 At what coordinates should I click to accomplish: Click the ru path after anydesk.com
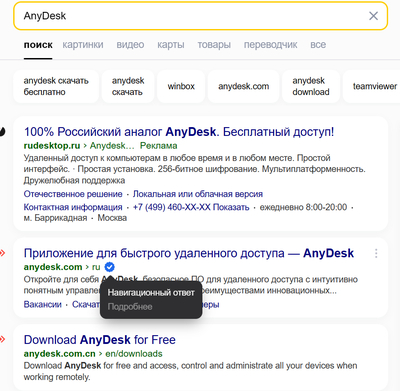(x=96, y=267)
